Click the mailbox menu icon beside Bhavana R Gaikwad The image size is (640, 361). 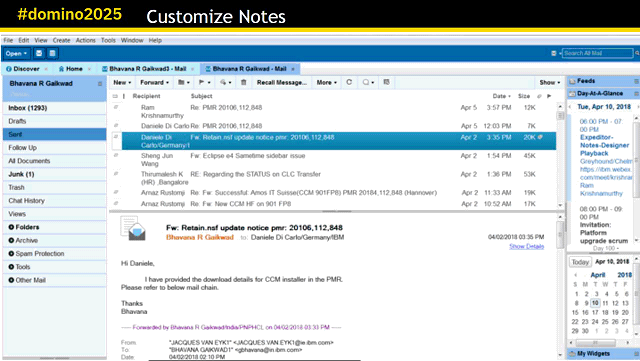[100, 84]
